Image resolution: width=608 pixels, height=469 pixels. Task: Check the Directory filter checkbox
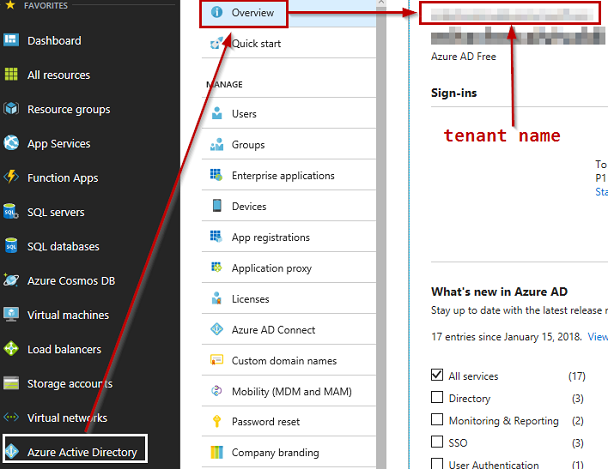point(437,397)
